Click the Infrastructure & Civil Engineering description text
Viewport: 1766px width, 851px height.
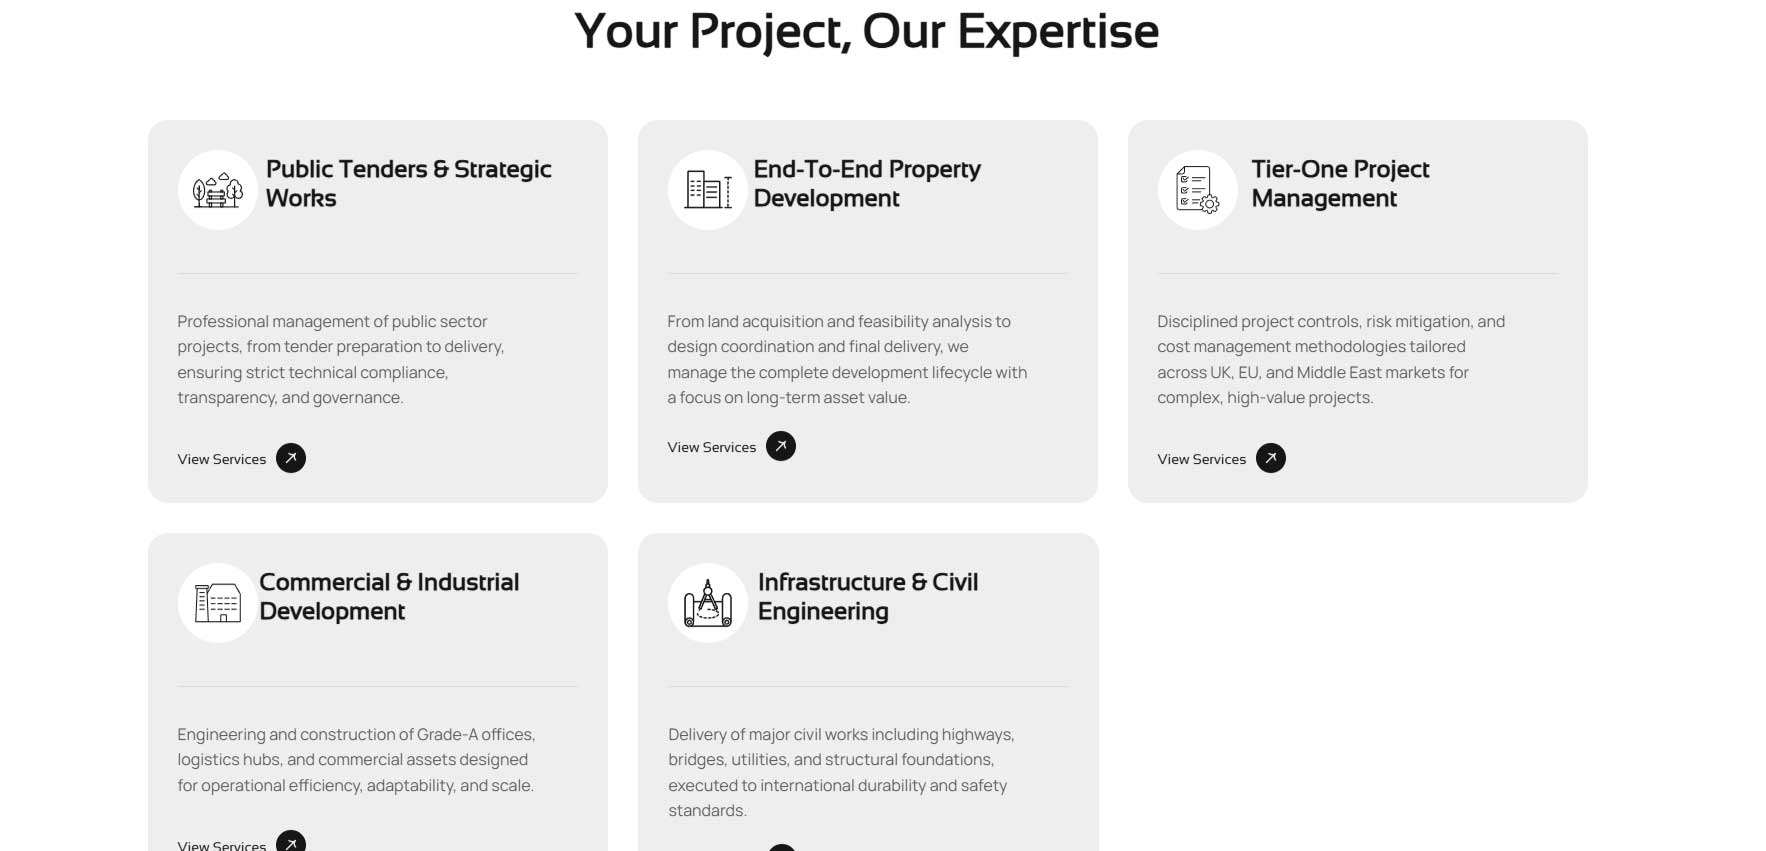[841, 772]
